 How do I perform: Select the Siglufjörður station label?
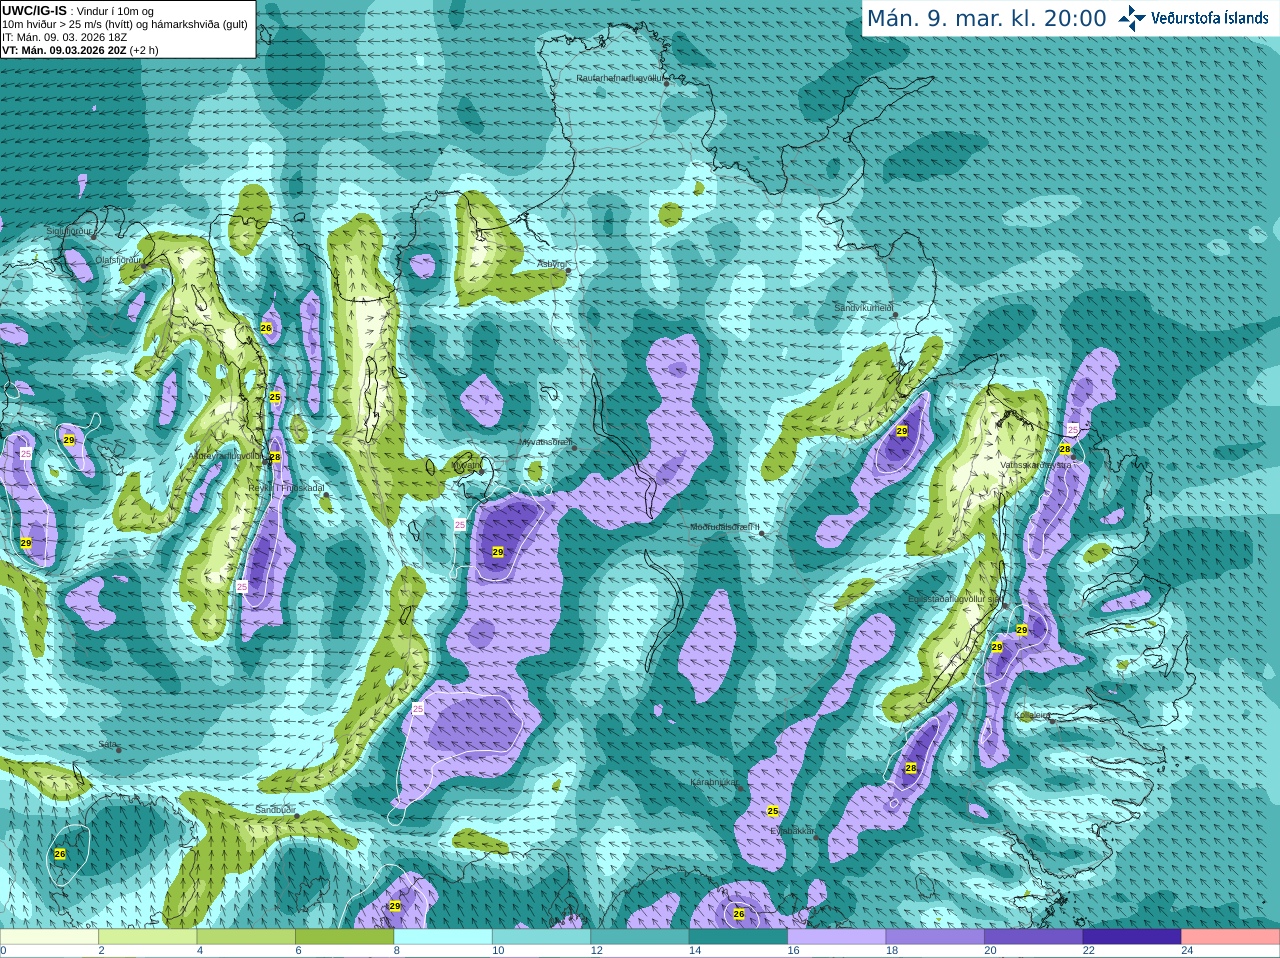click(69, 231)
